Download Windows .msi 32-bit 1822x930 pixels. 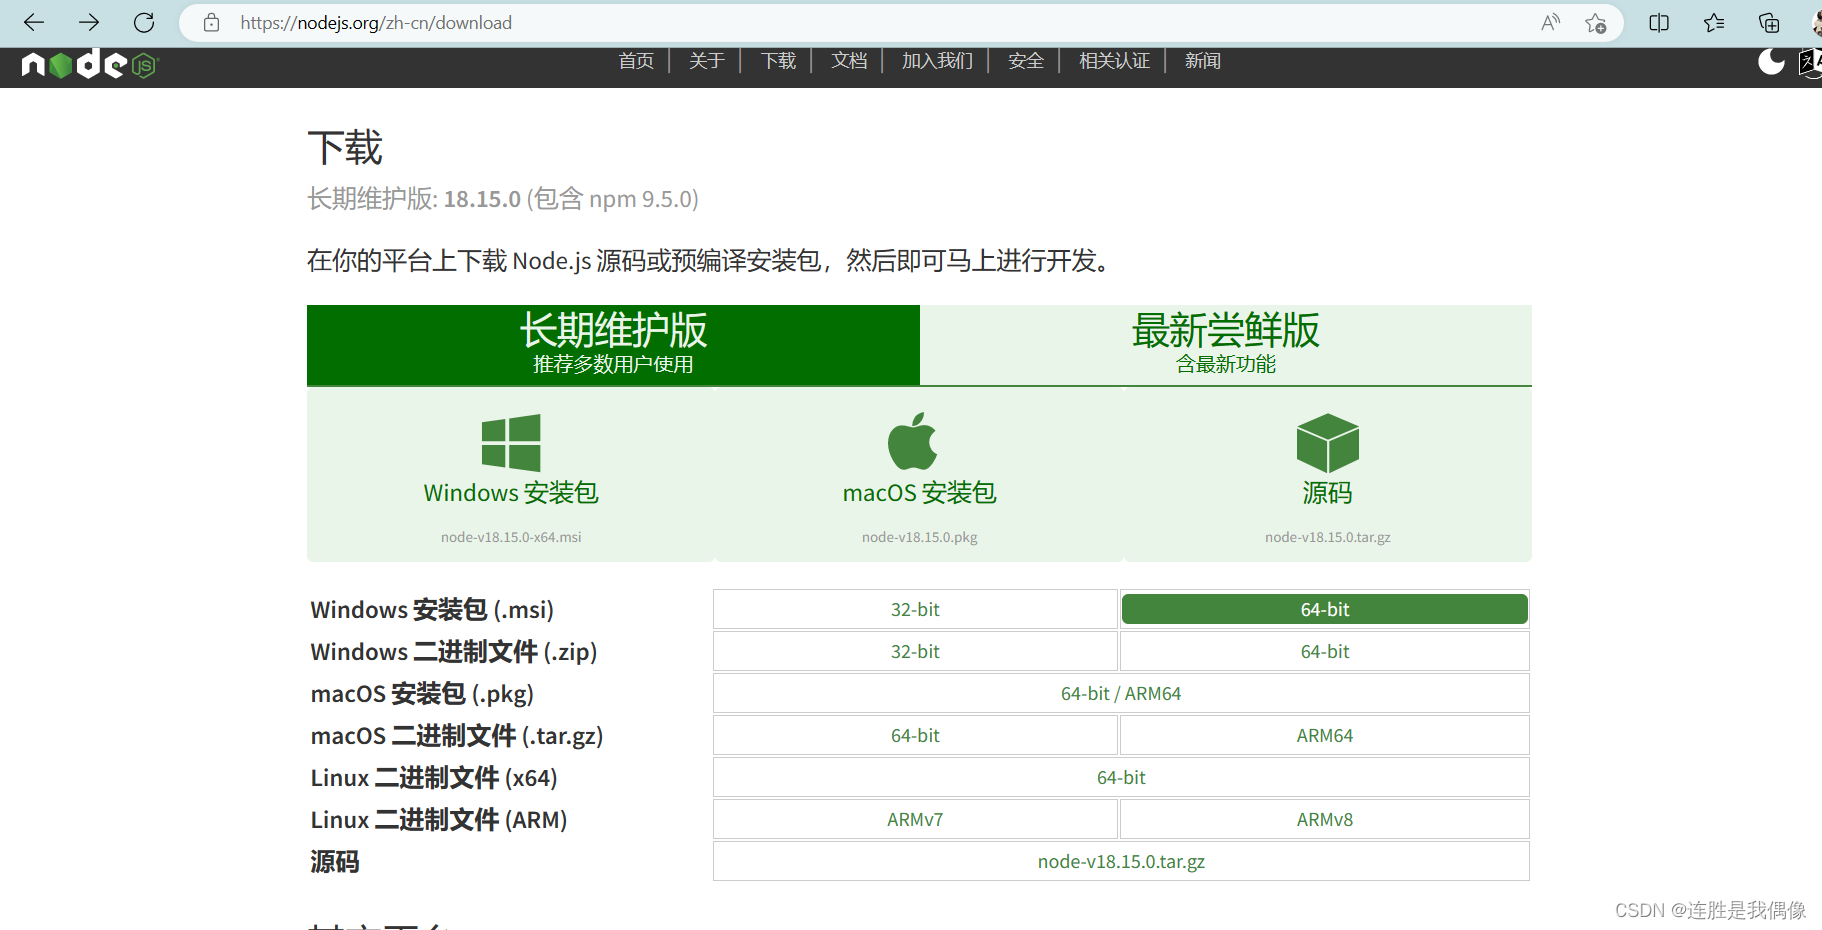click(x=915, y=609)
